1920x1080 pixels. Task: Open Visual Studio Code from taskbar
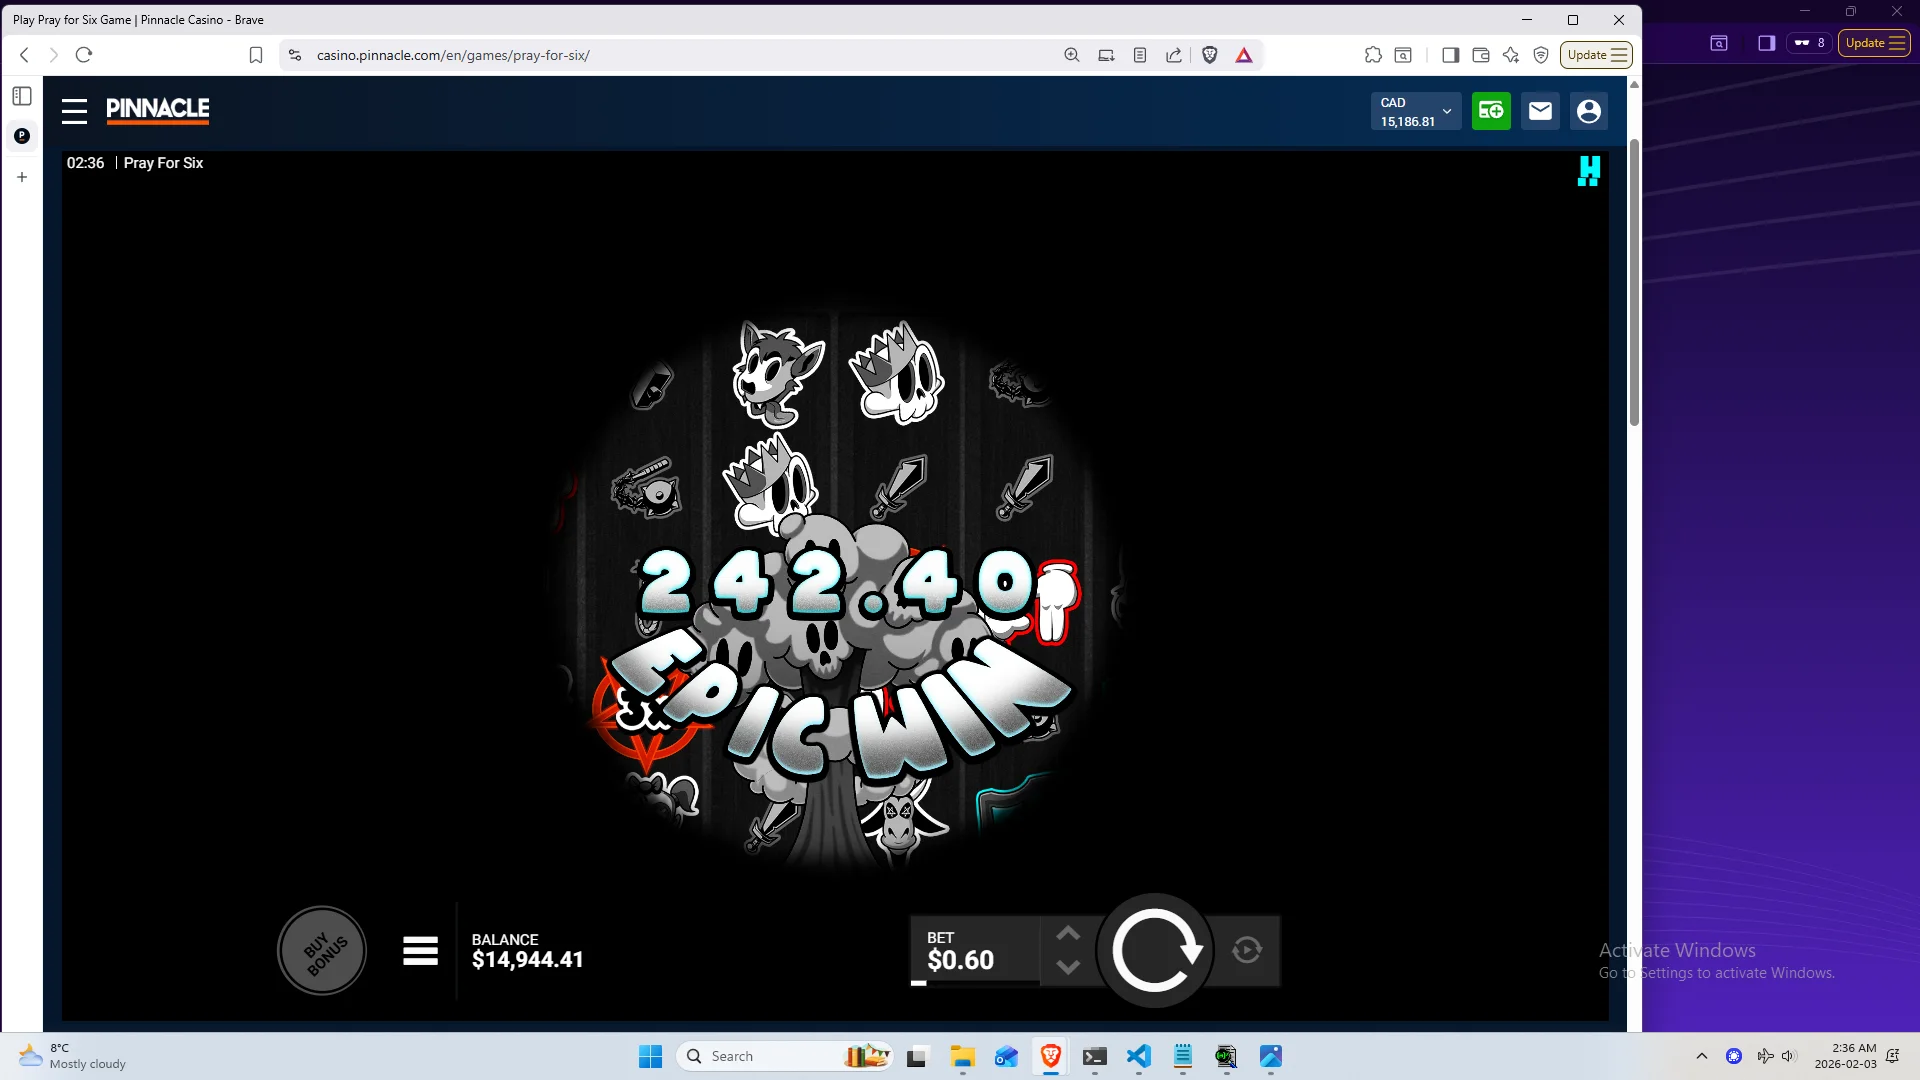click(1138, 1056)
